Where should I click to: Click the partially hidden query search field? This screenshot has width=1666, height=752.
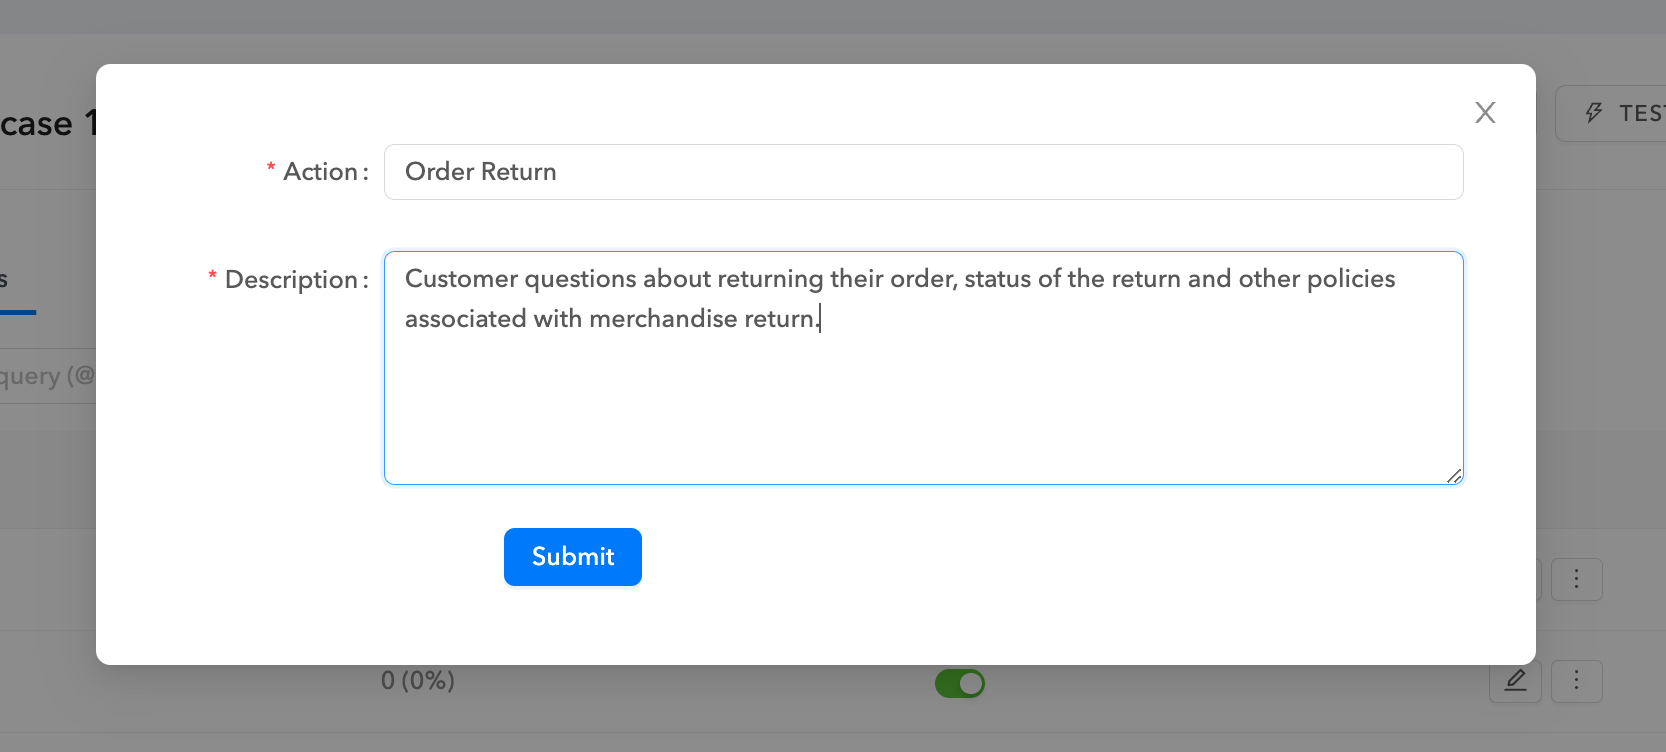pyautogui.click(x=47, y=376)
